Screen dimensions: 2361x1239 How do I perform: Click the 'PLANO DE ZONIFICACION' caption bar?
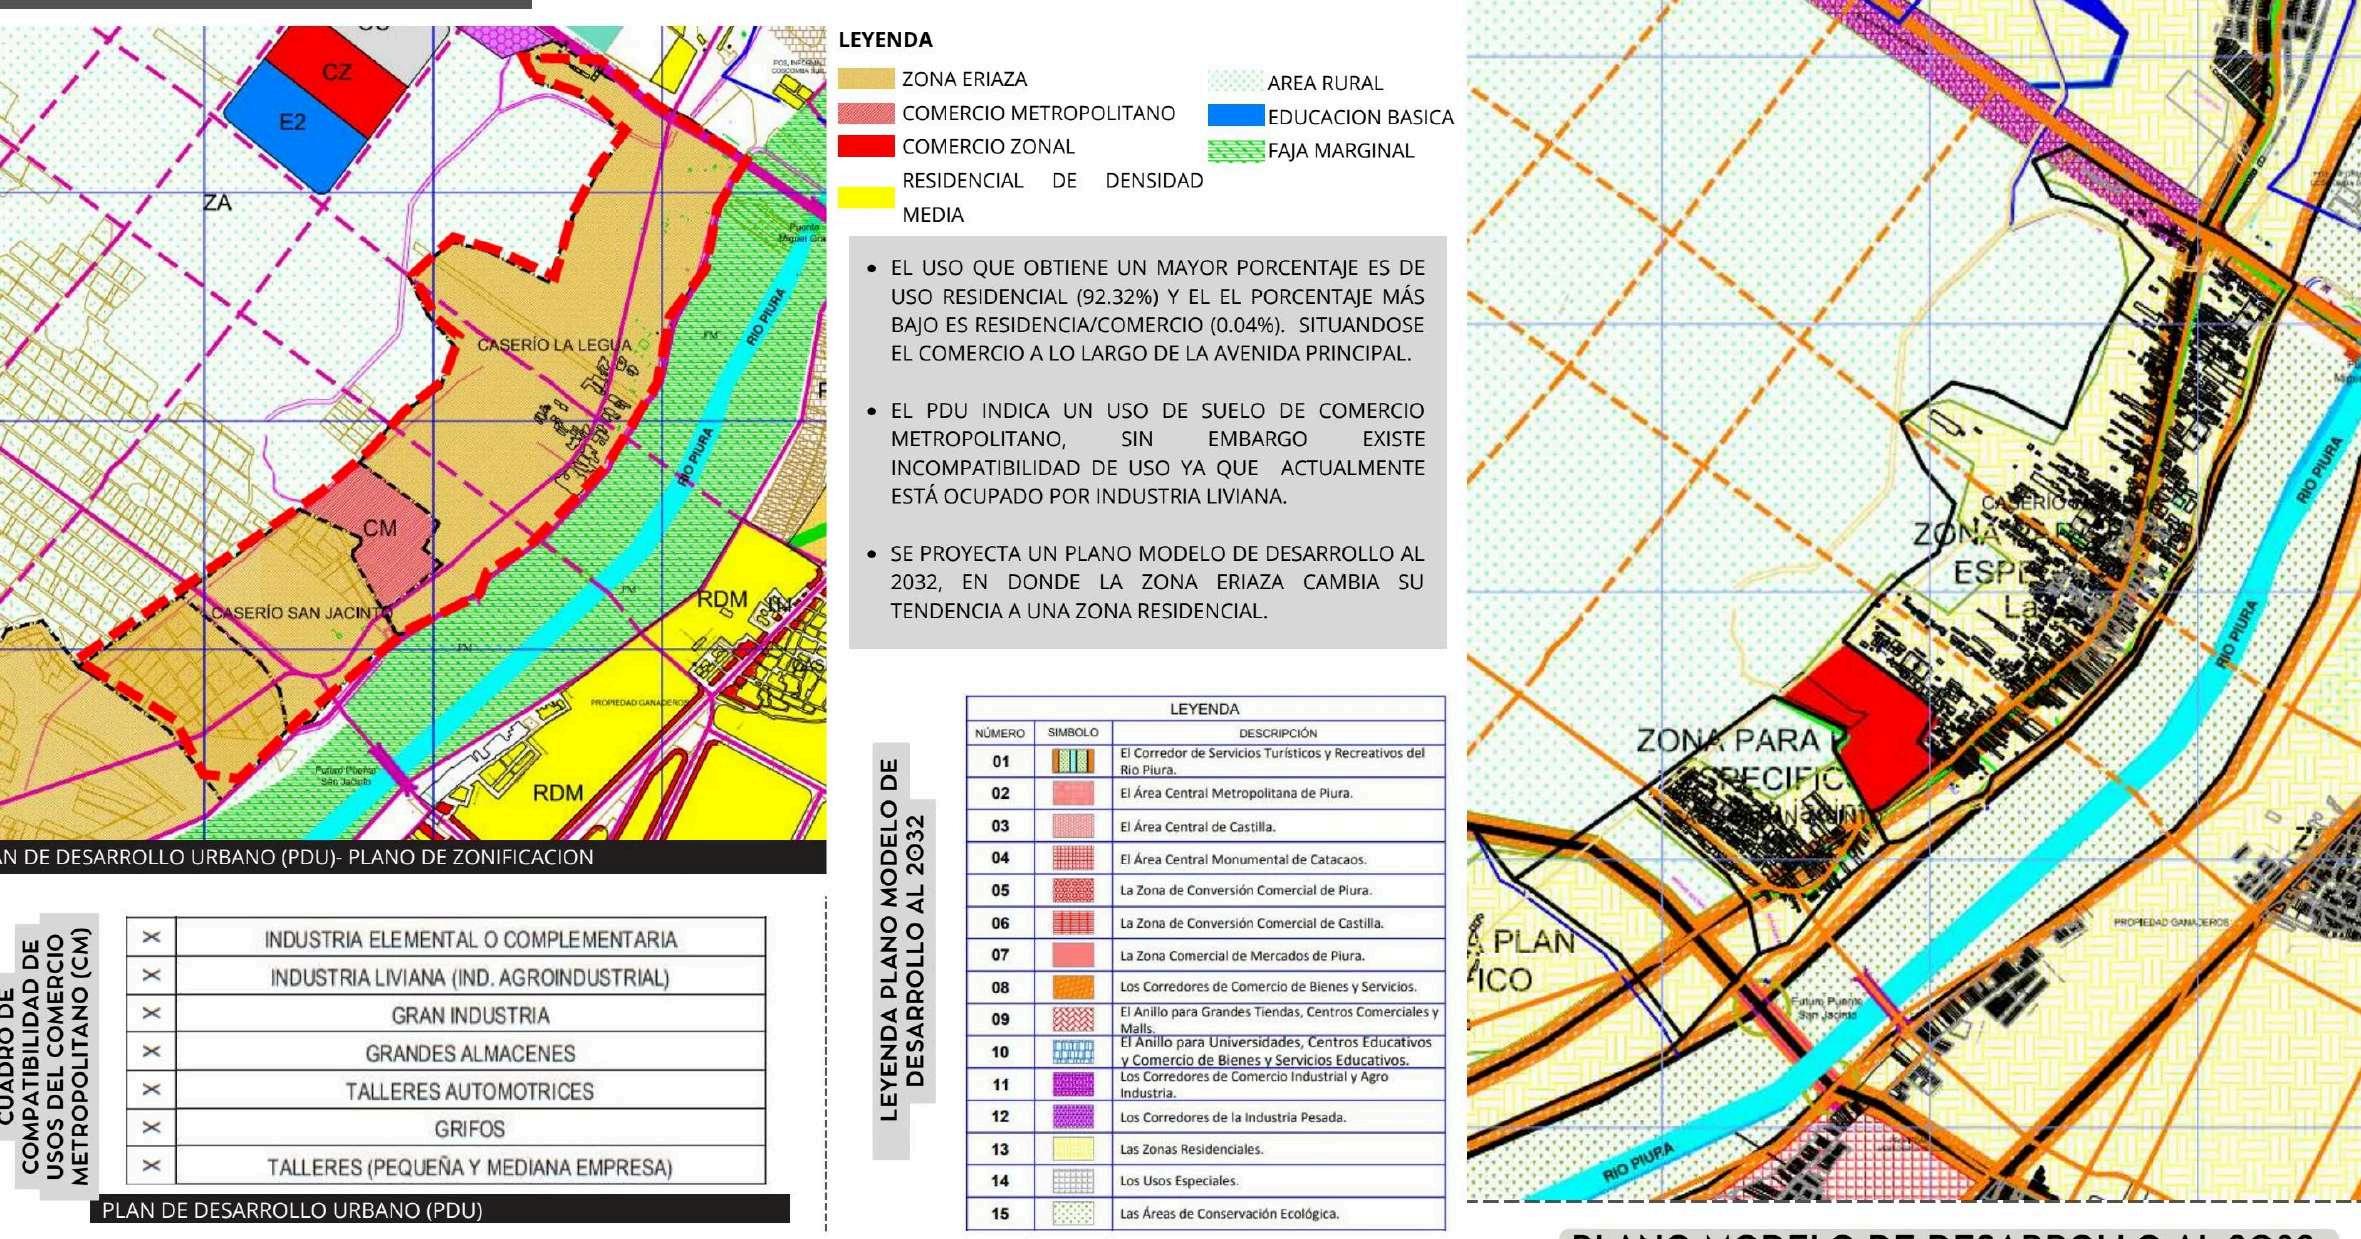click(x=413, y=857)
